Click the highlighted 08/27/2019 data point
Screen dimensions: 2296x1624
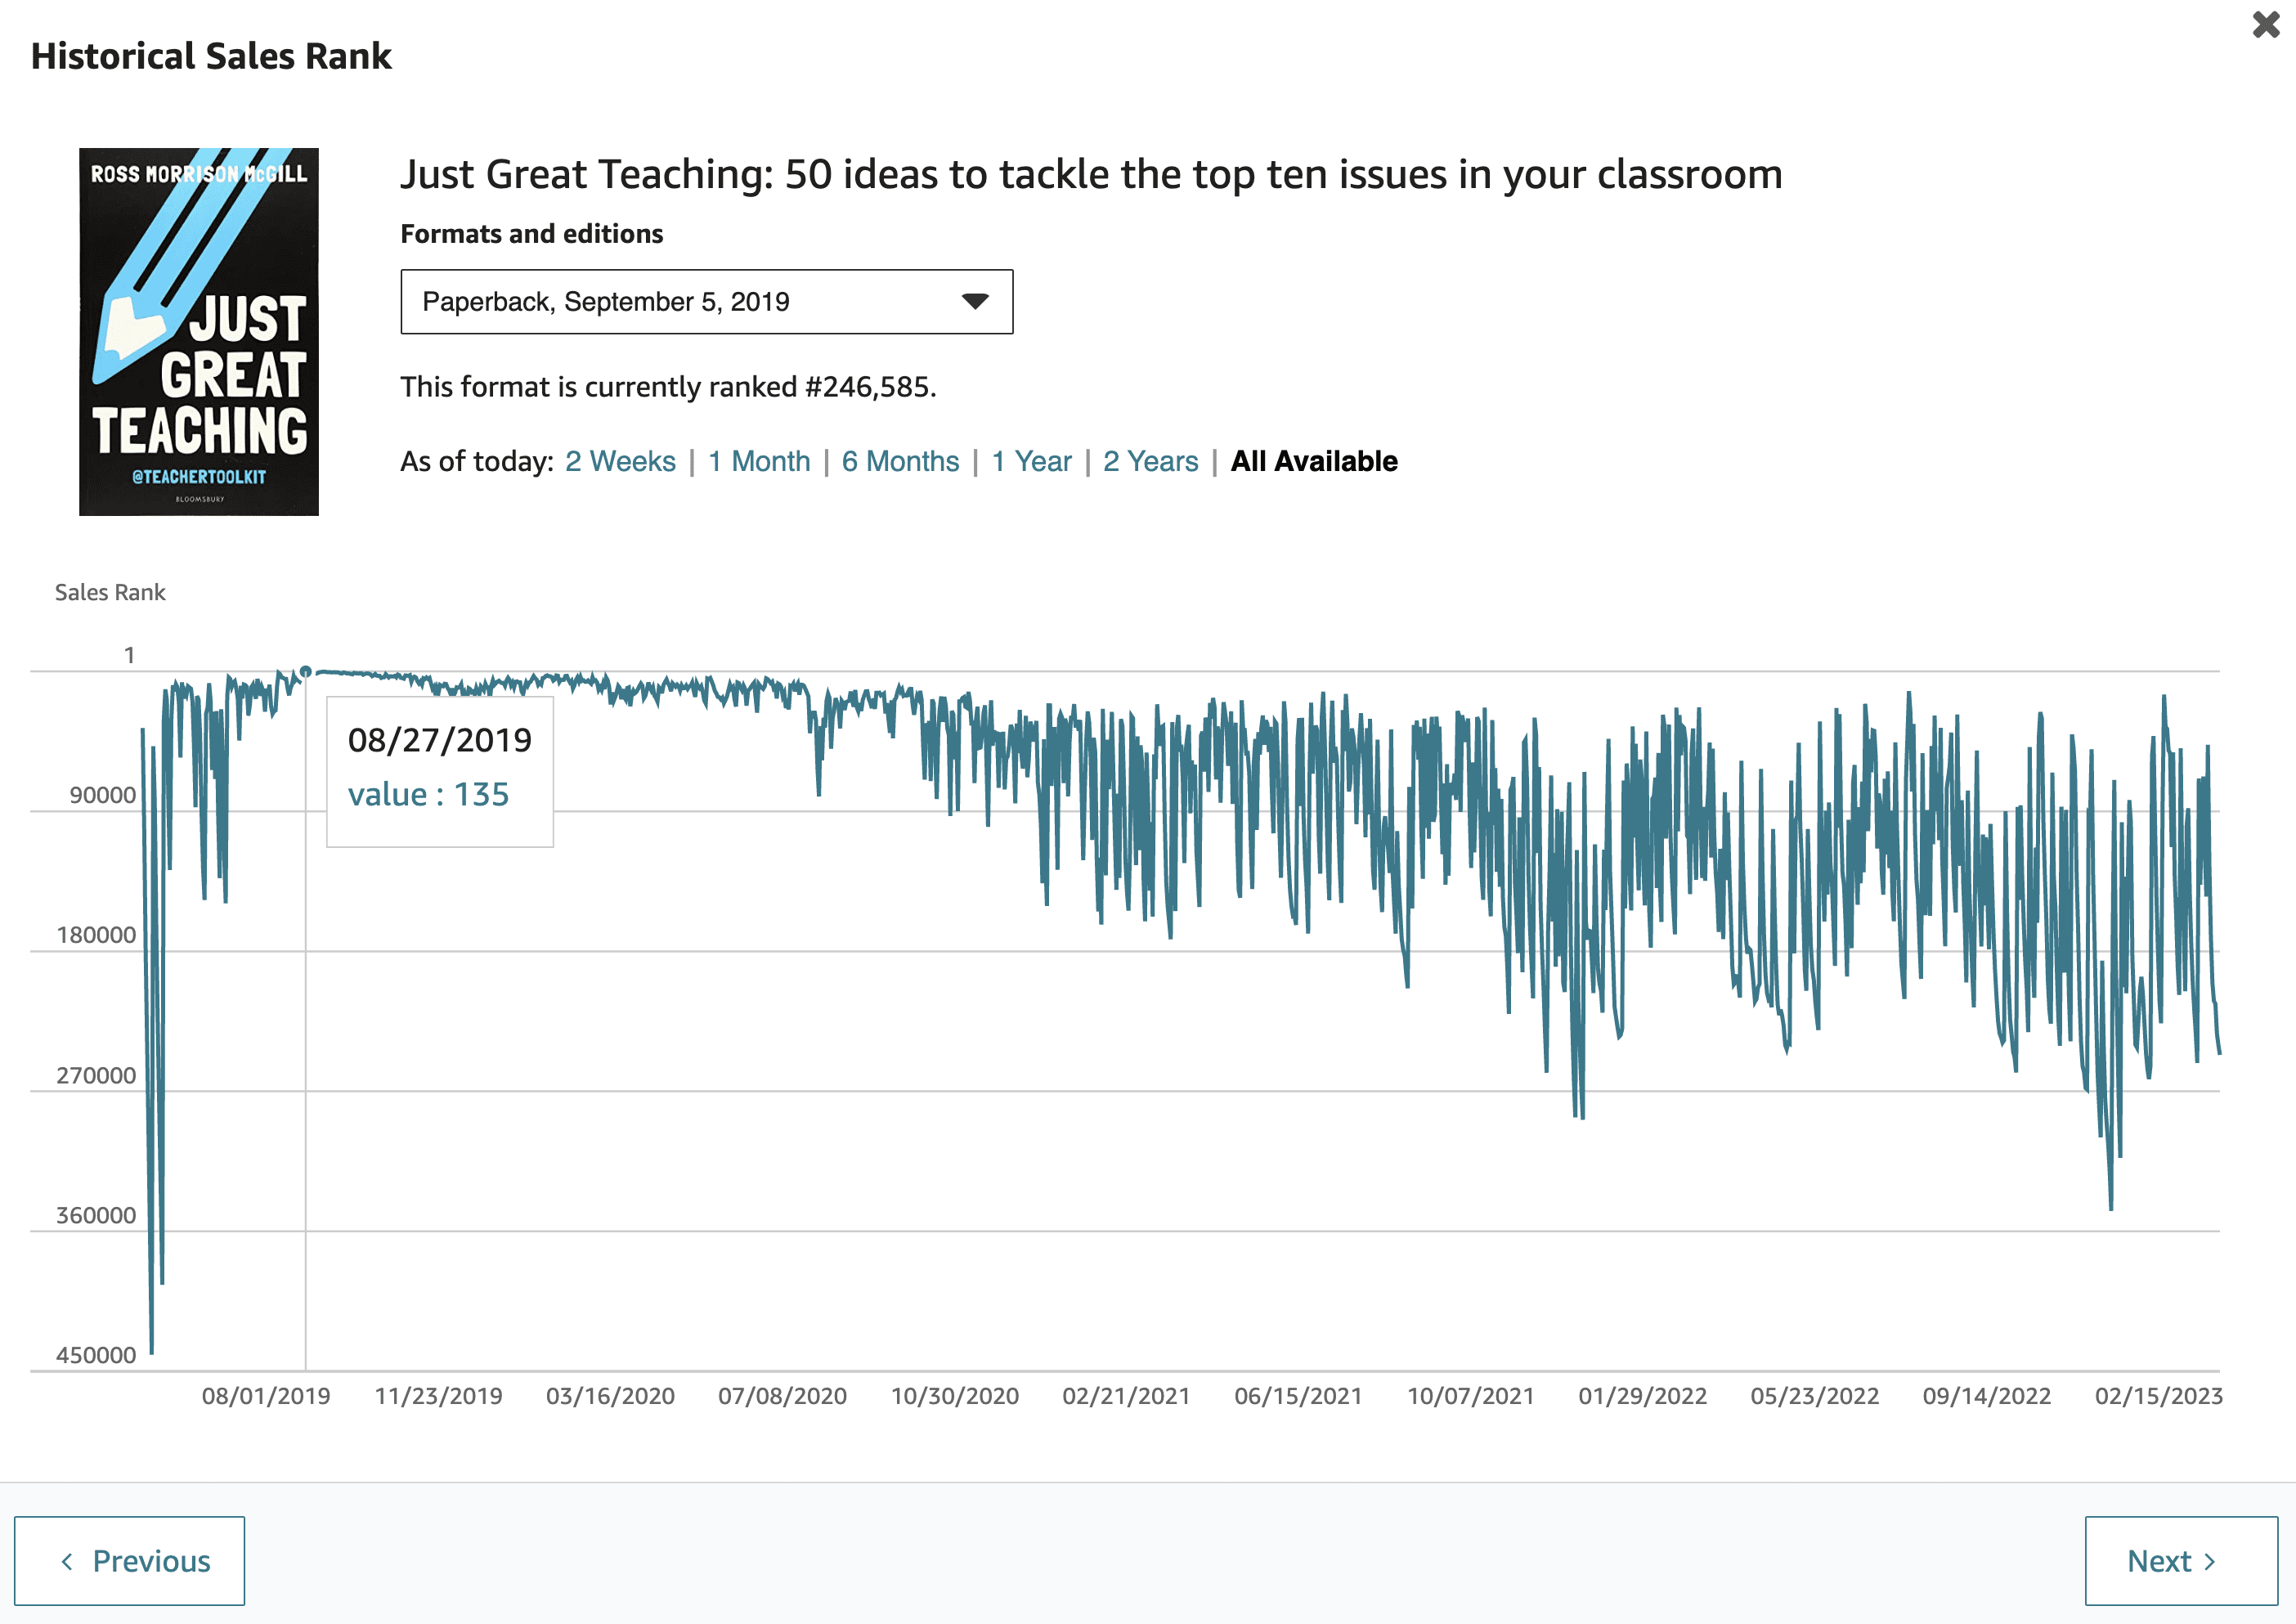click(306, 671)
